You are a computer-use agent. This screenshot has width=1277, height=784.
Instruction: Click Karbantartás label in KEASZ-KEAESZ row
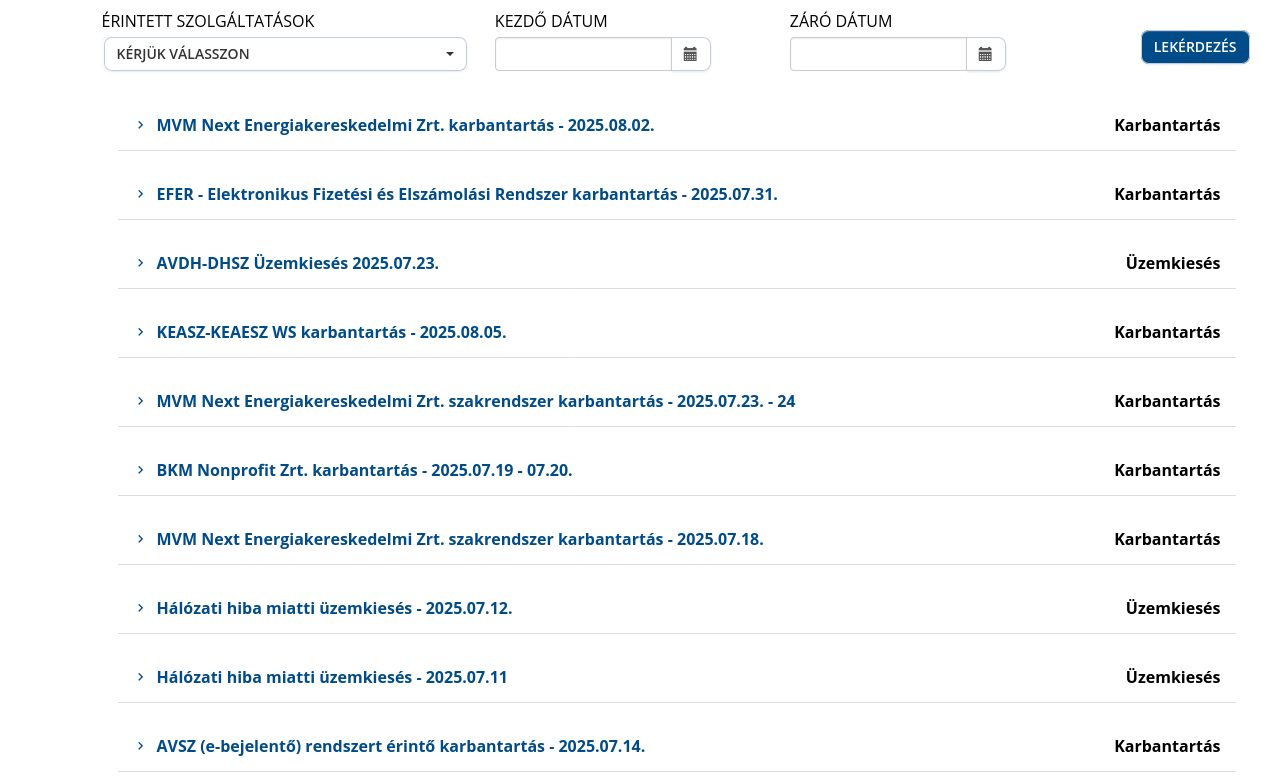[1167, 332]
